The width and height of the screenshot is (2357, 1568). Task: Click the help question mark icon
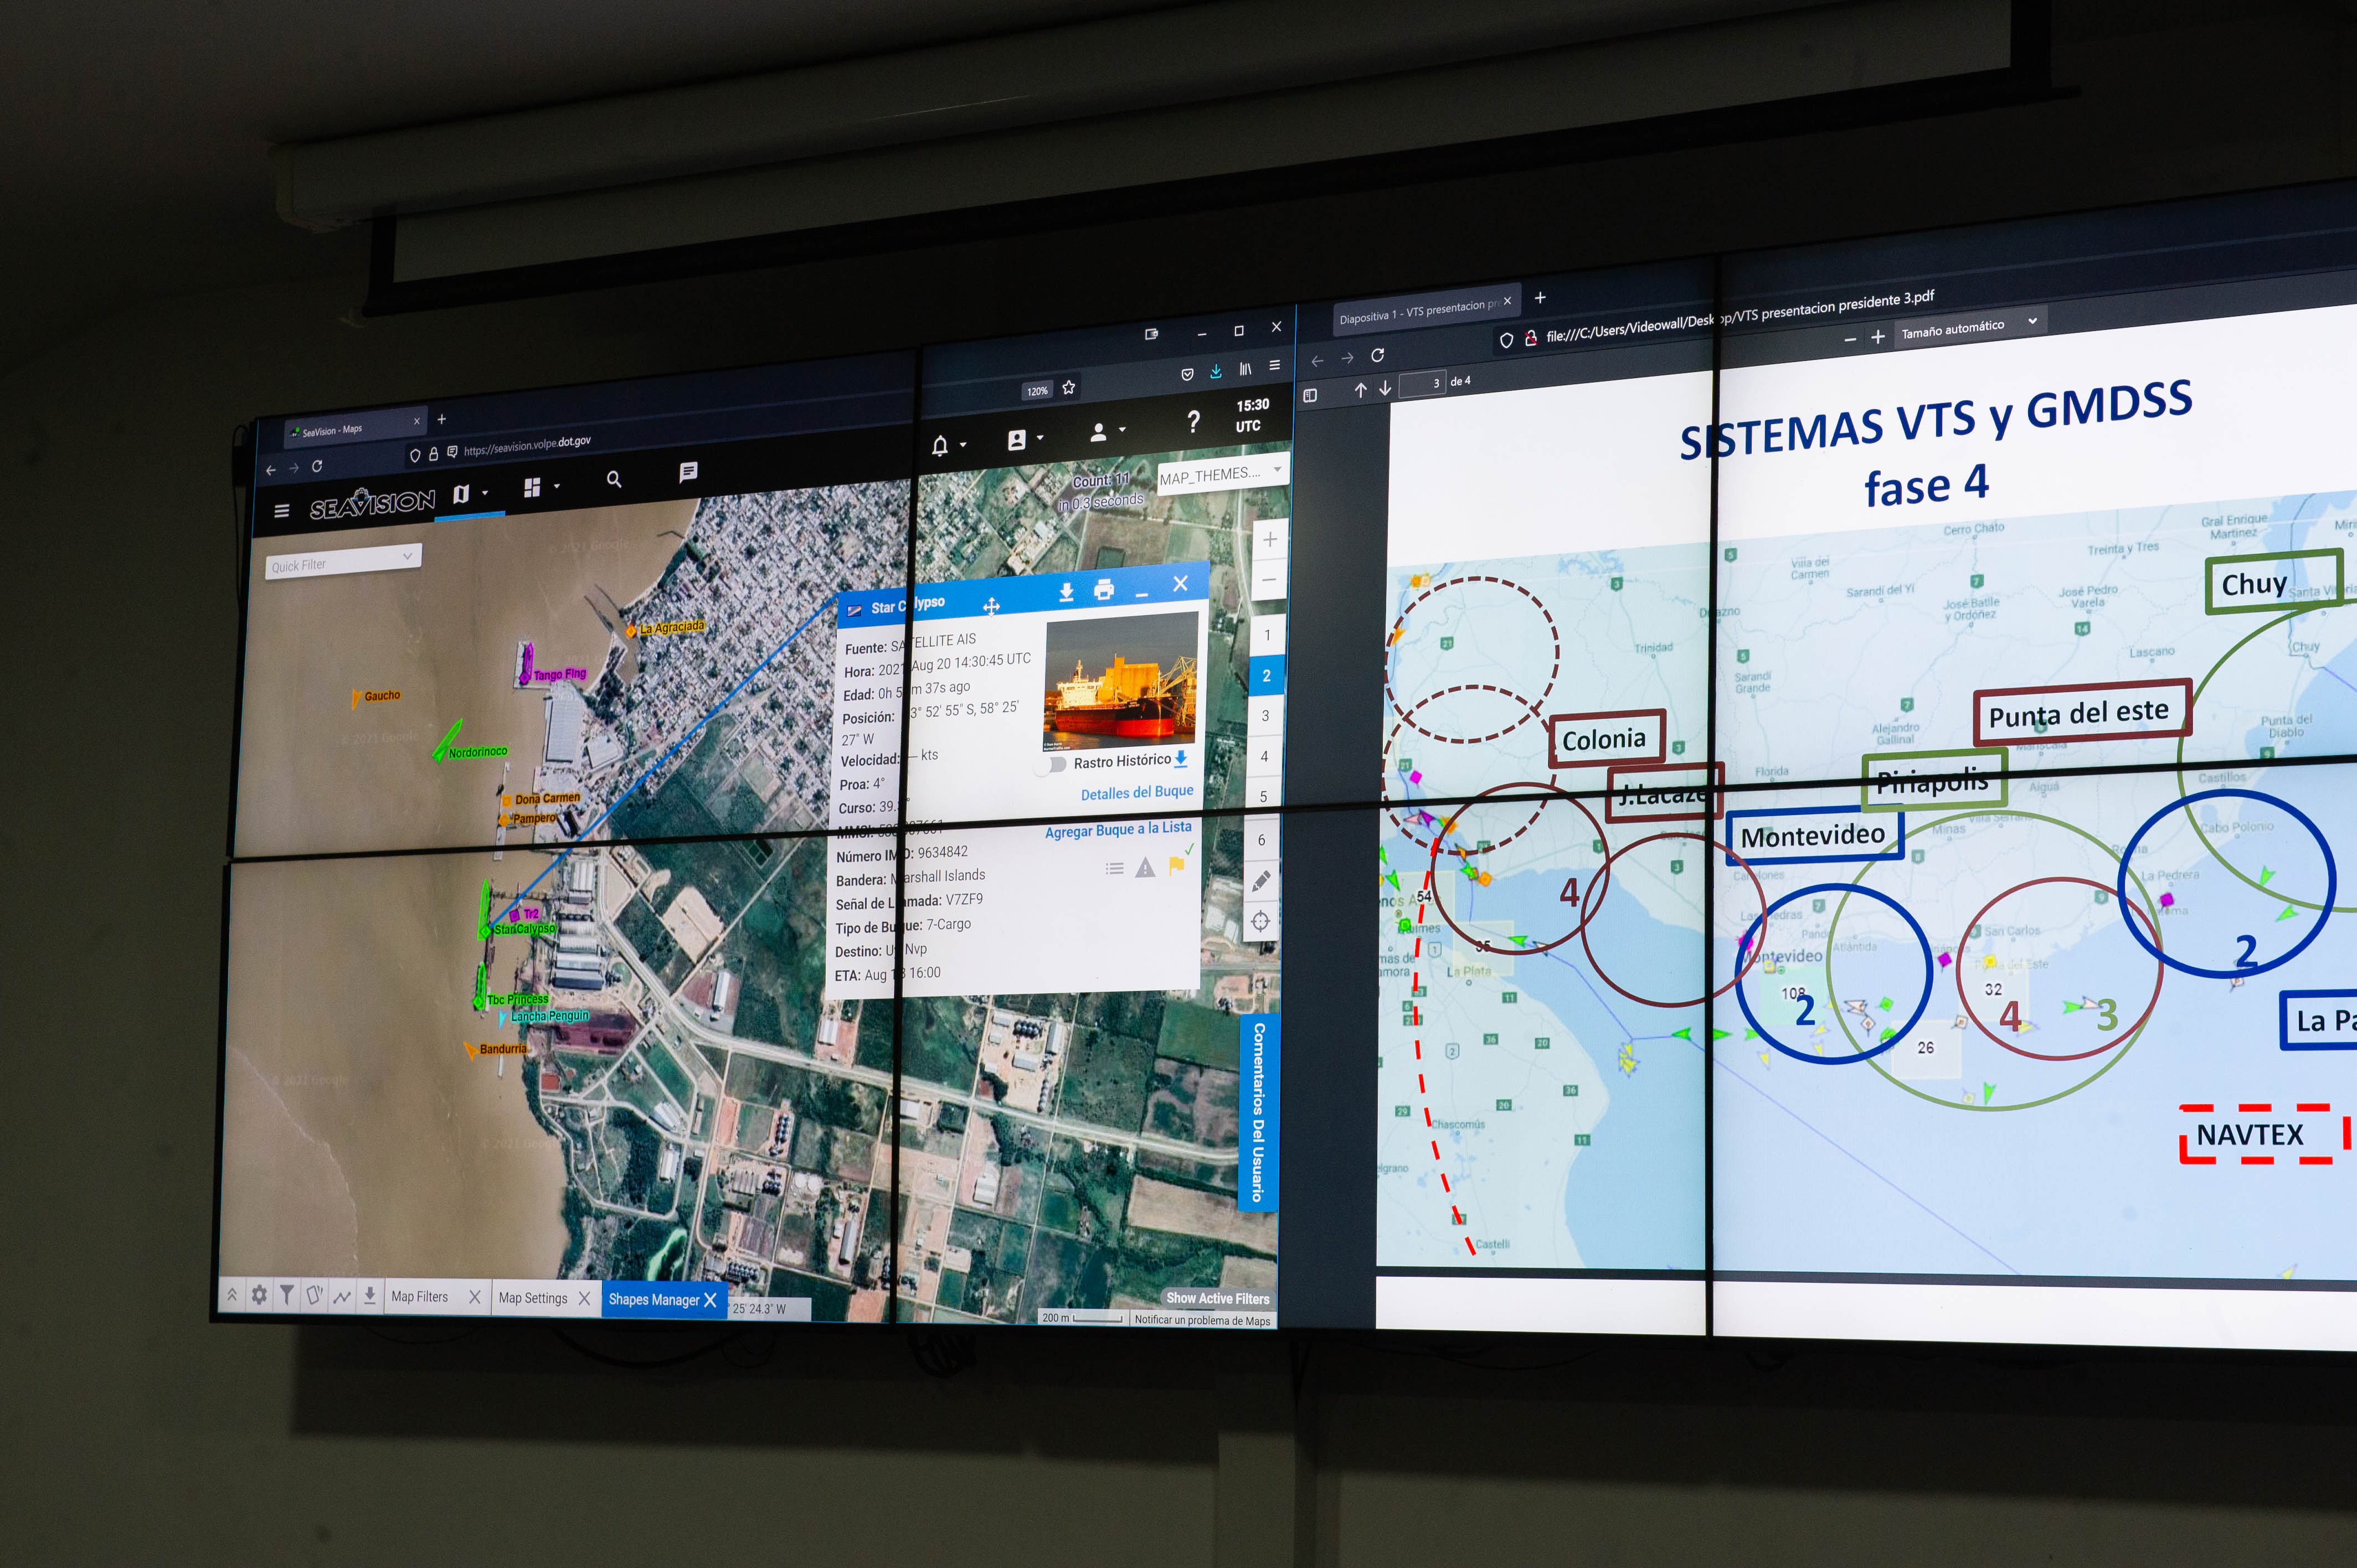click(x=1193, y=422)
